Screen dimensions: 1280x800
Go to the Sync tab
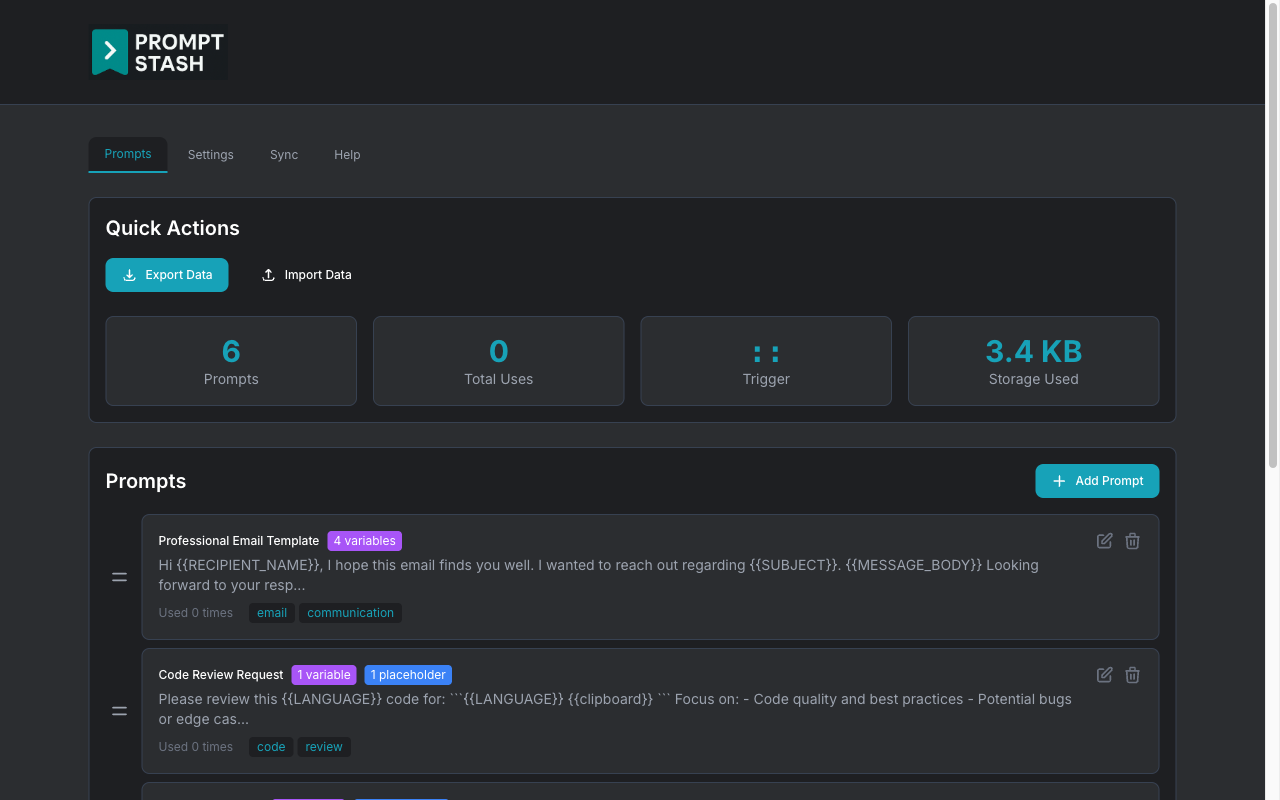tap(284, 155)
